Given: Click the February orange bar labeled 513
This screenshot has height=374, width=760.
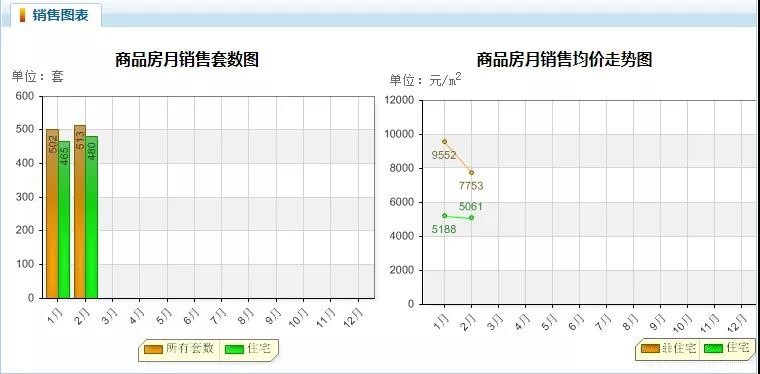Looking at the screenshot, I should click(80, 212).
